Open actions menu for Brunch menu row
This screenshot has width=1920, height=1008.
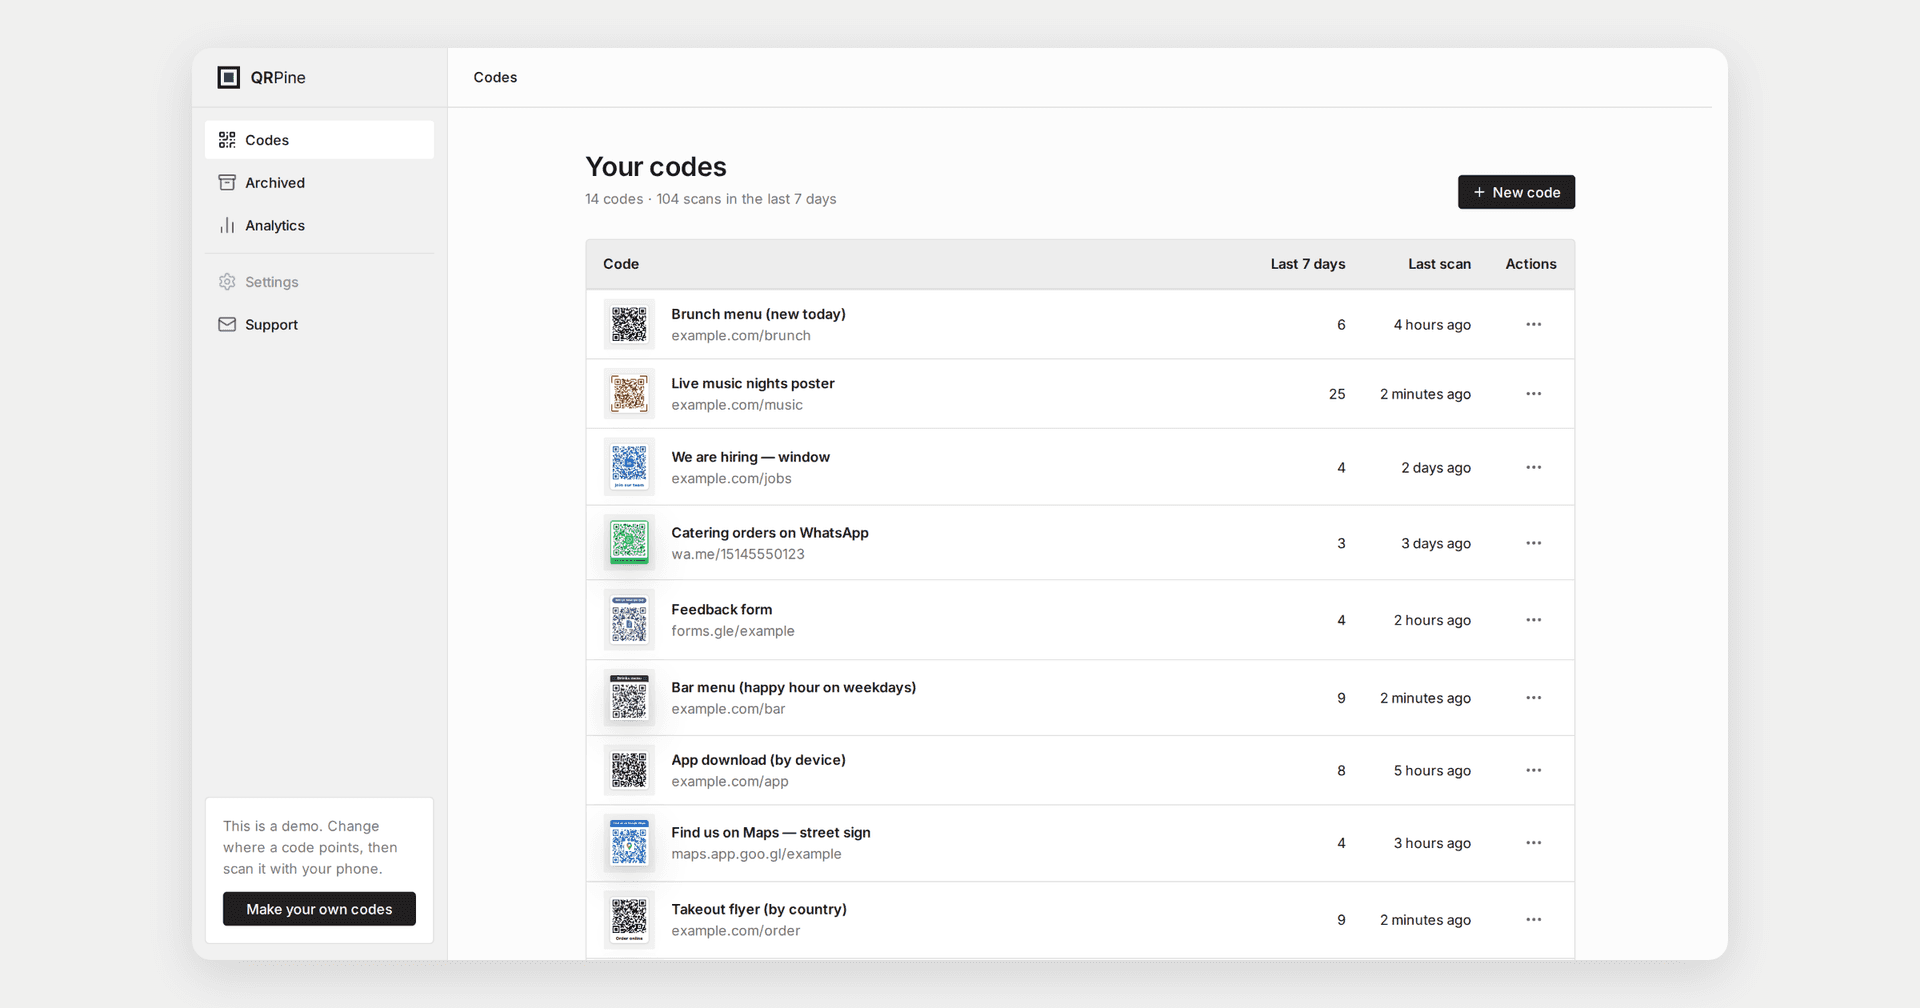coord(1534,324)
